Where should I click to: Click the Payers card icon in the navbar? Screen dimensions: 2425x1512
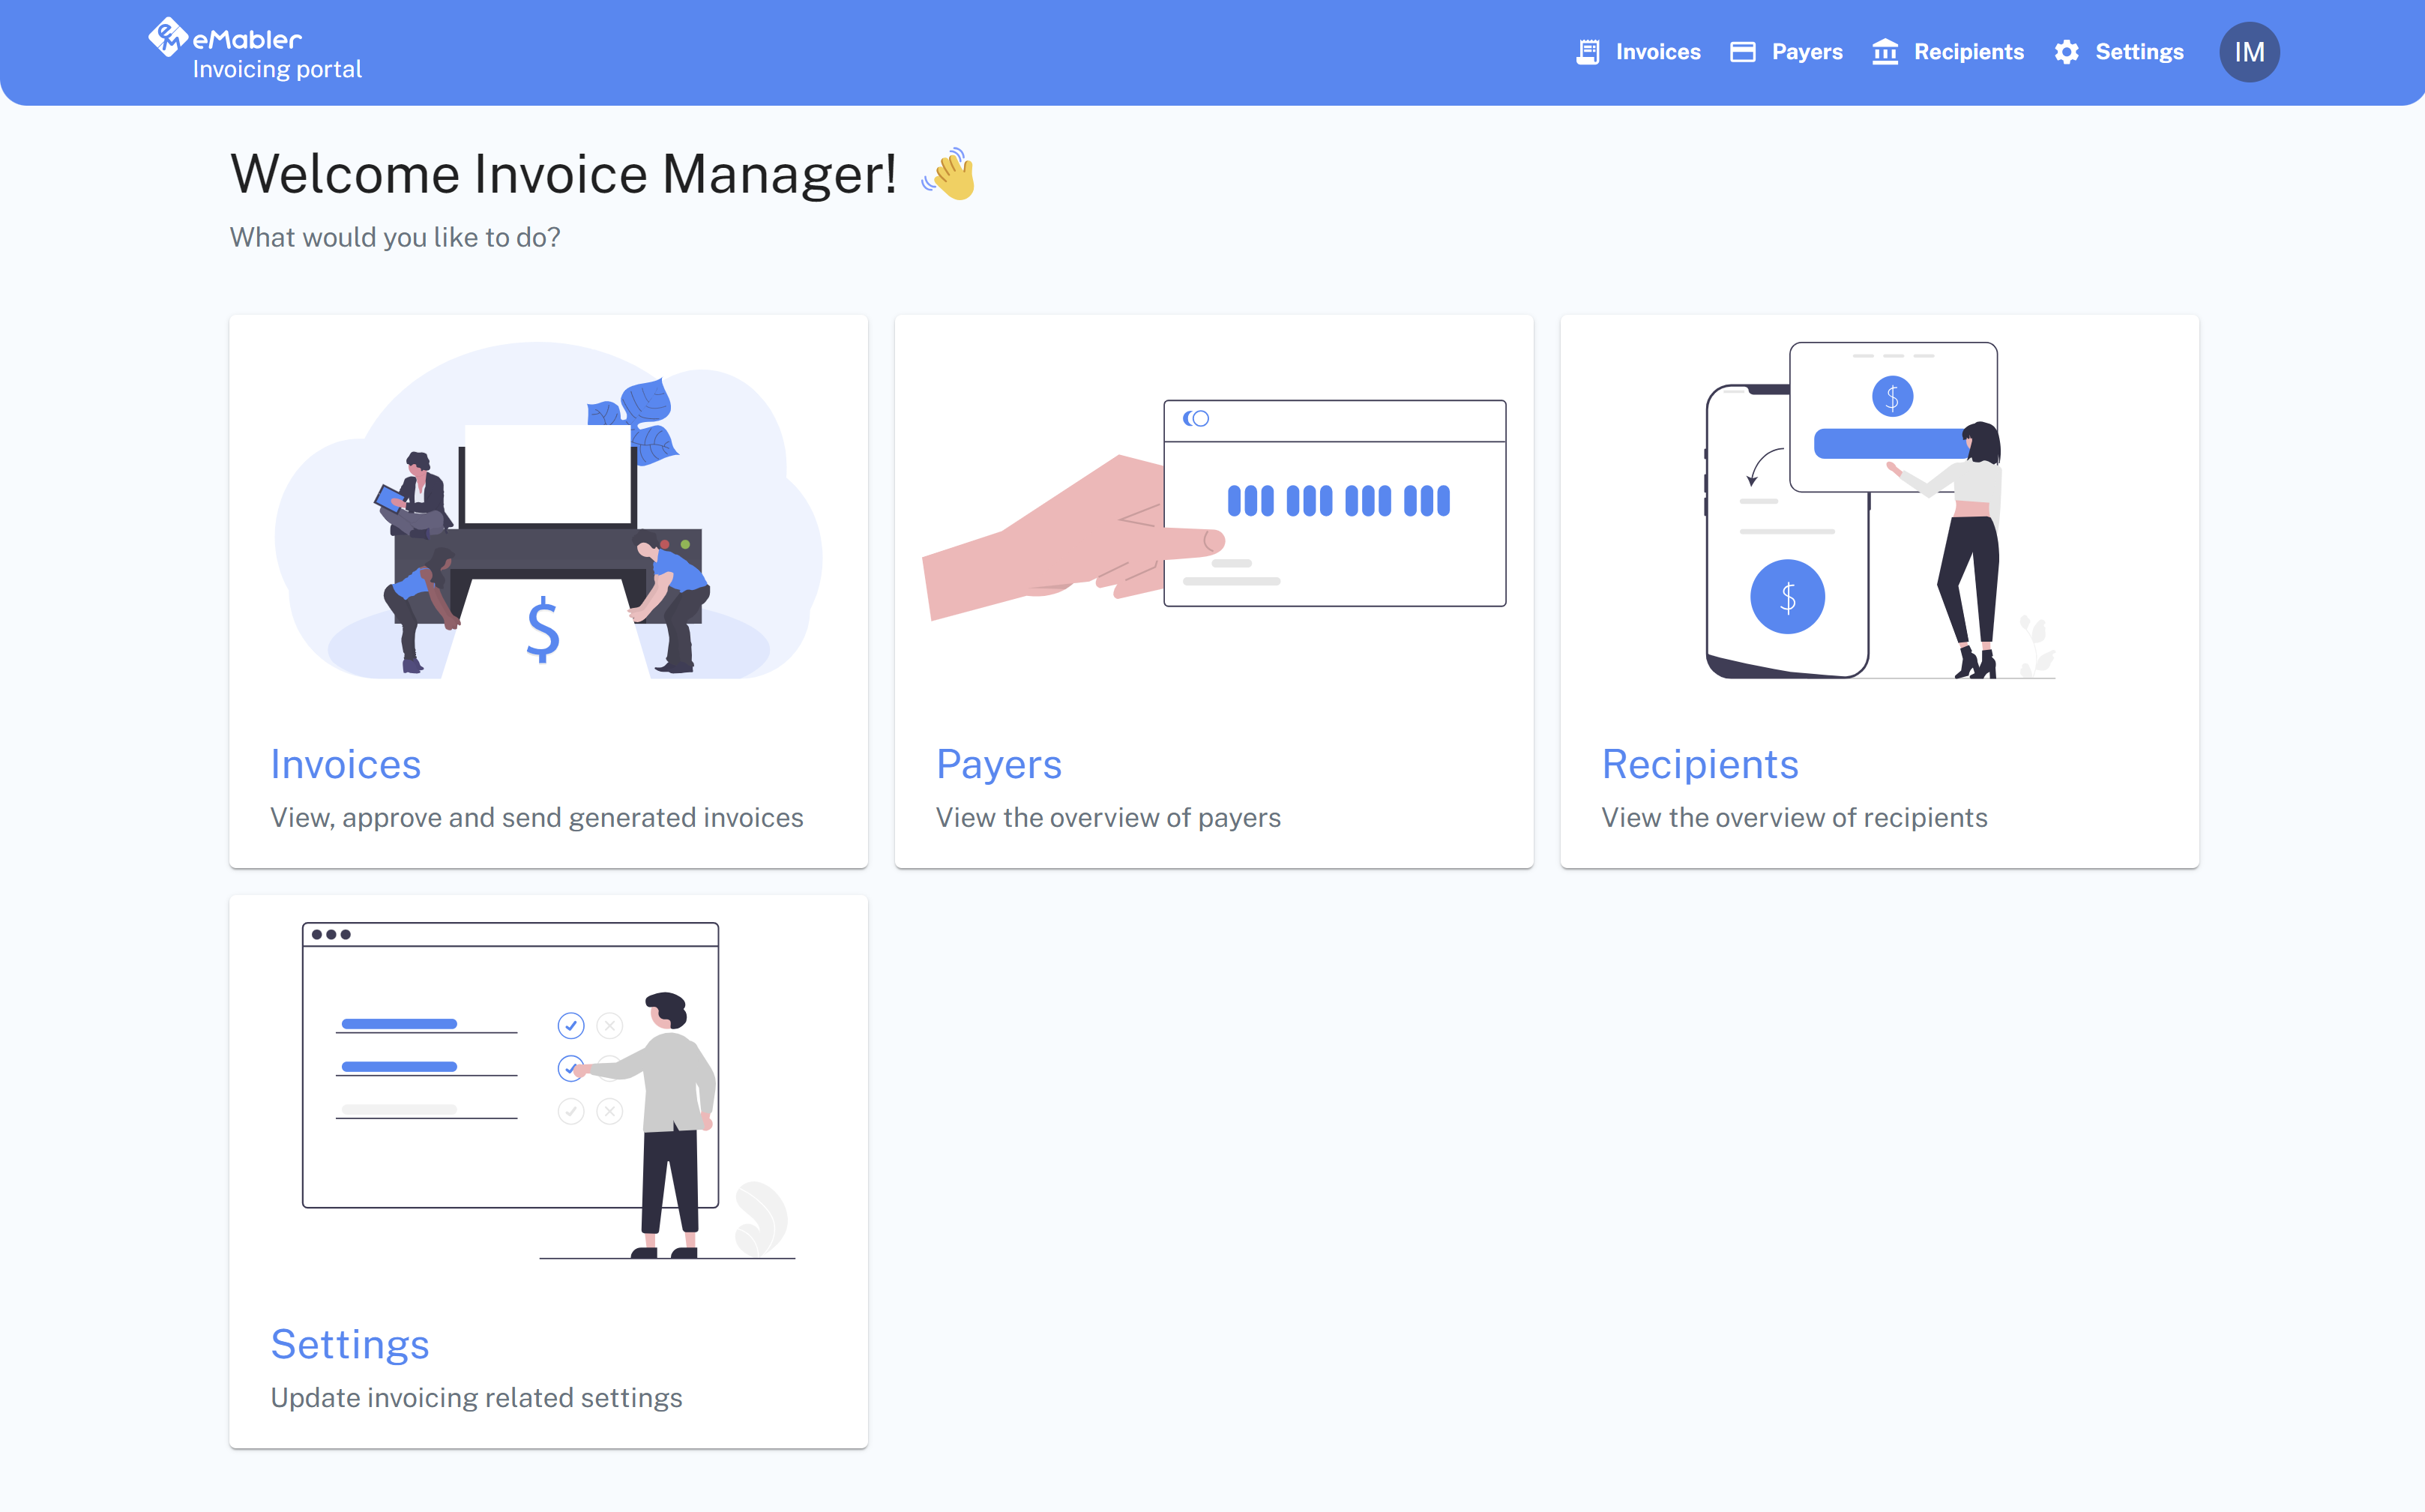click(1742, 51)
